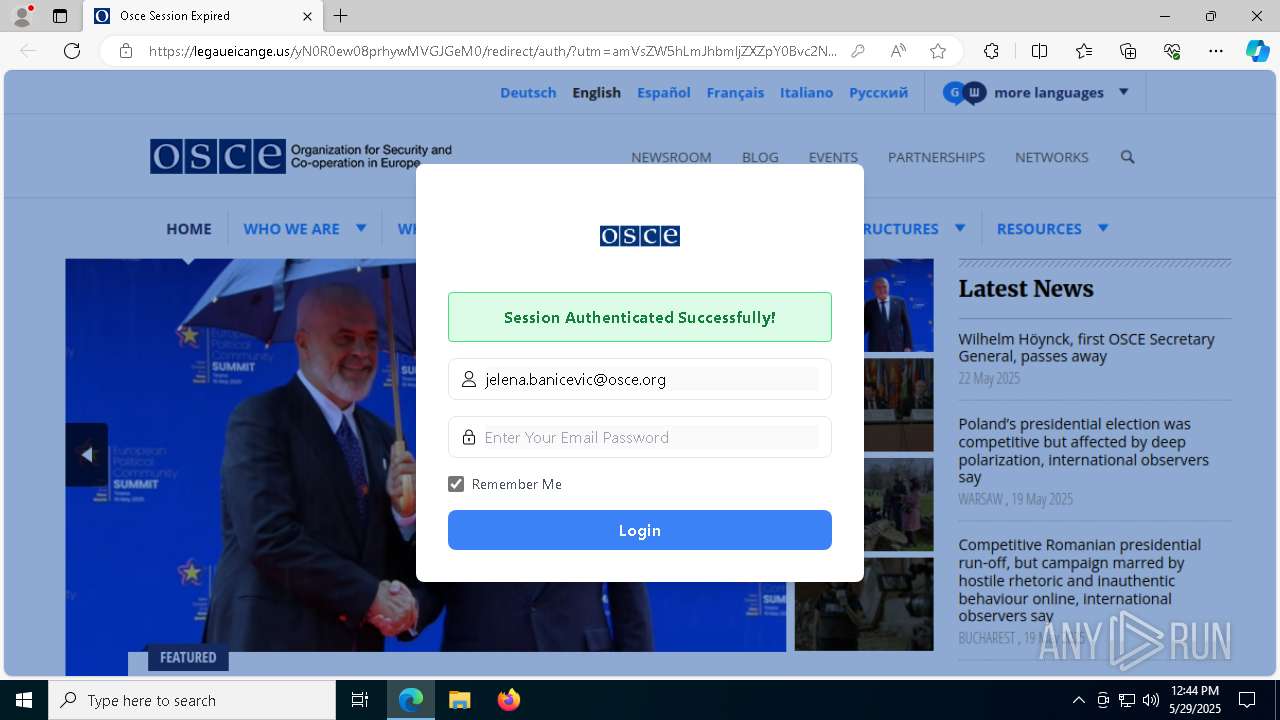Click the address bar URL
Screen dimensions: 1280x720
pyautogui.click(x=492, y=51)
